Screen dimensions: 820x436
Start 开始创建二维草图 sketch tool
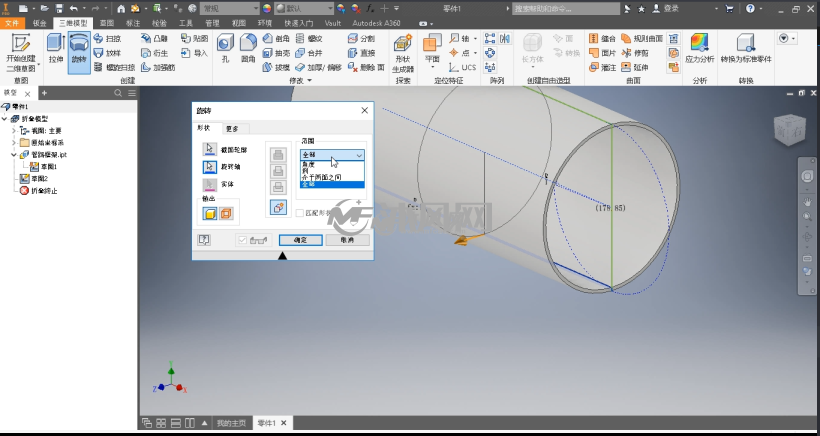coord(21,53)
